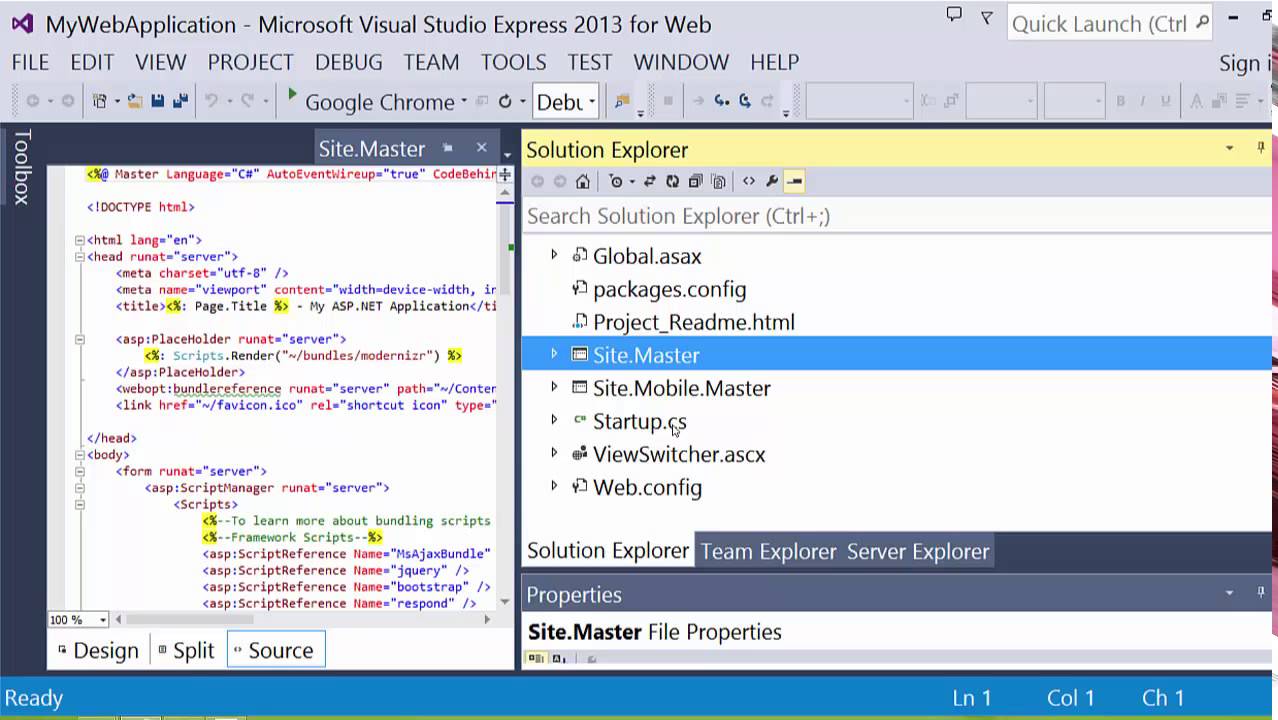Click Alphabetical sort in Properties panel
1278x720 pixels.
(558, 658)
